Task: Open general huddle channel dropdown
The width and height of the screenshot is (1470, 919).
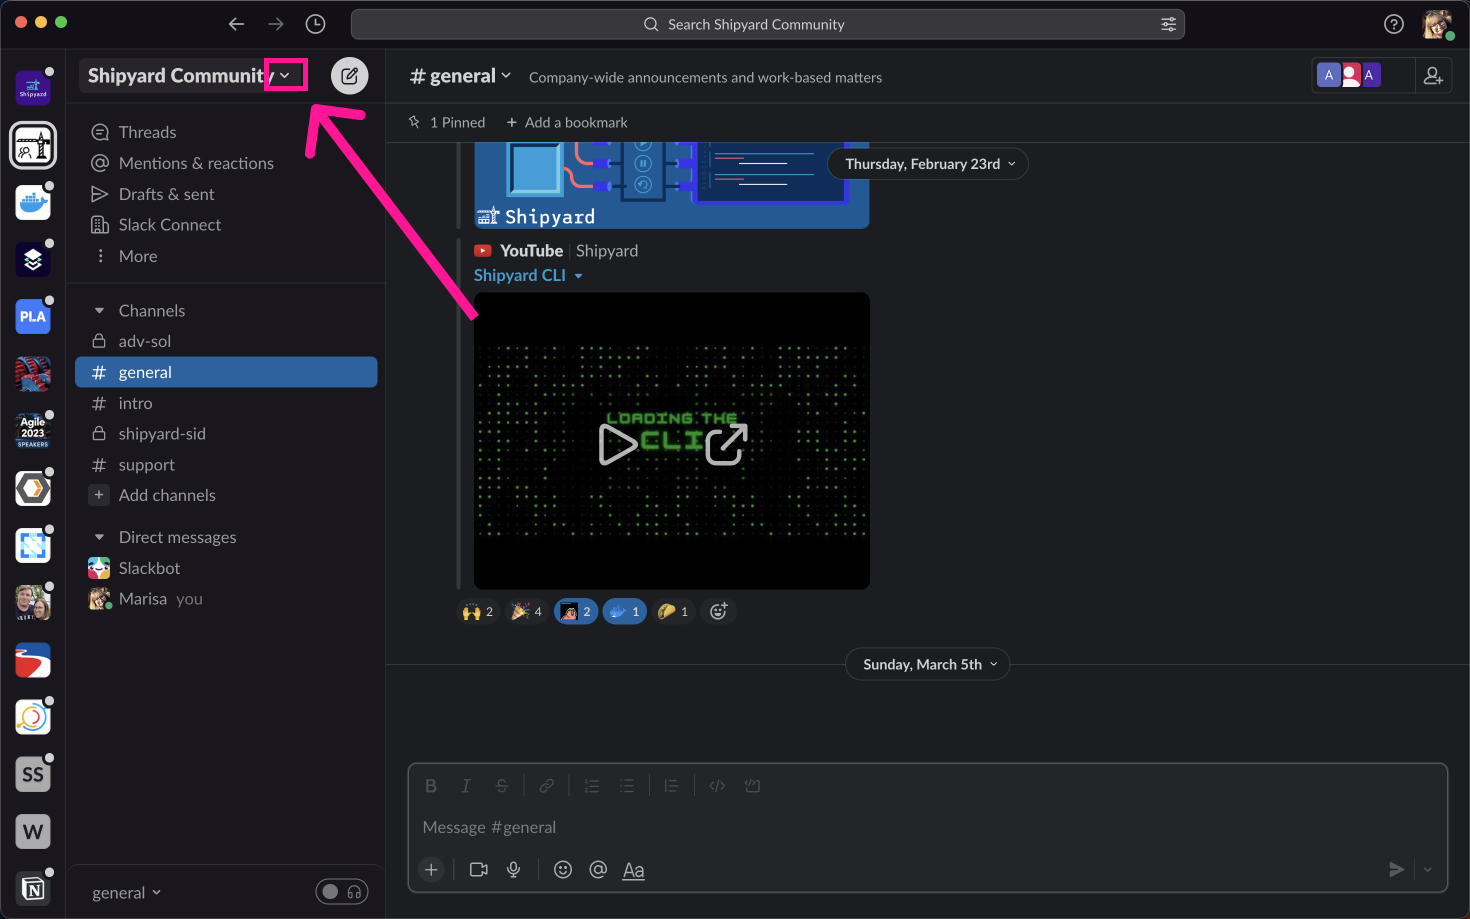Action: (127, 893)
